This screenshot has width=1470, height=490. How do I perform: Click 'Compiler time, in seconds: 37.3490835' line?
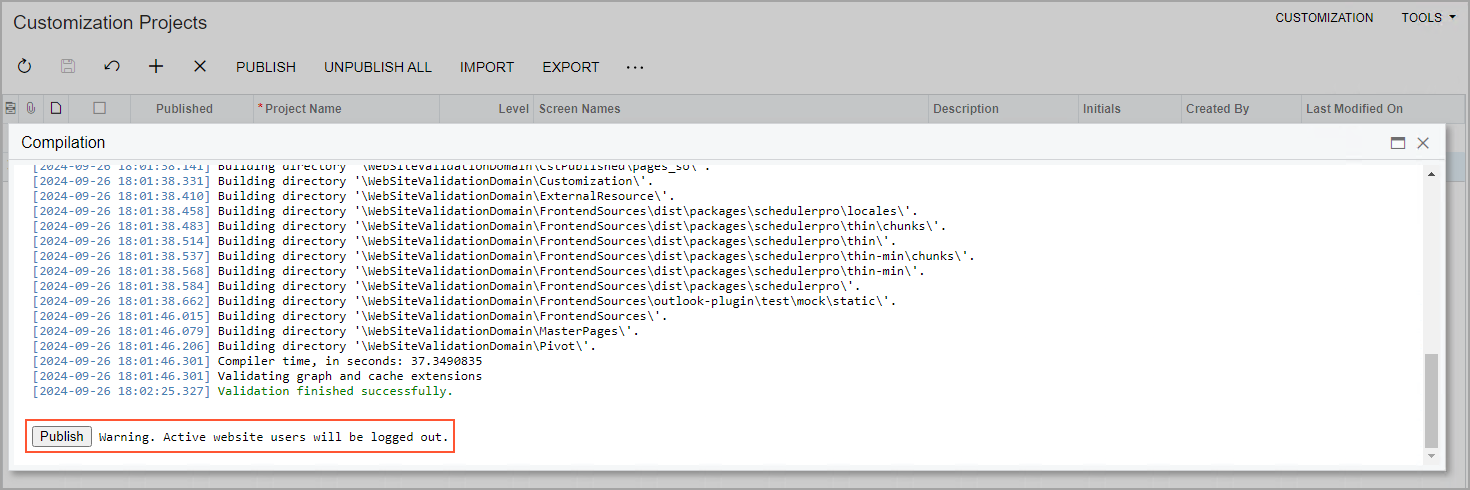click(349, 361)
